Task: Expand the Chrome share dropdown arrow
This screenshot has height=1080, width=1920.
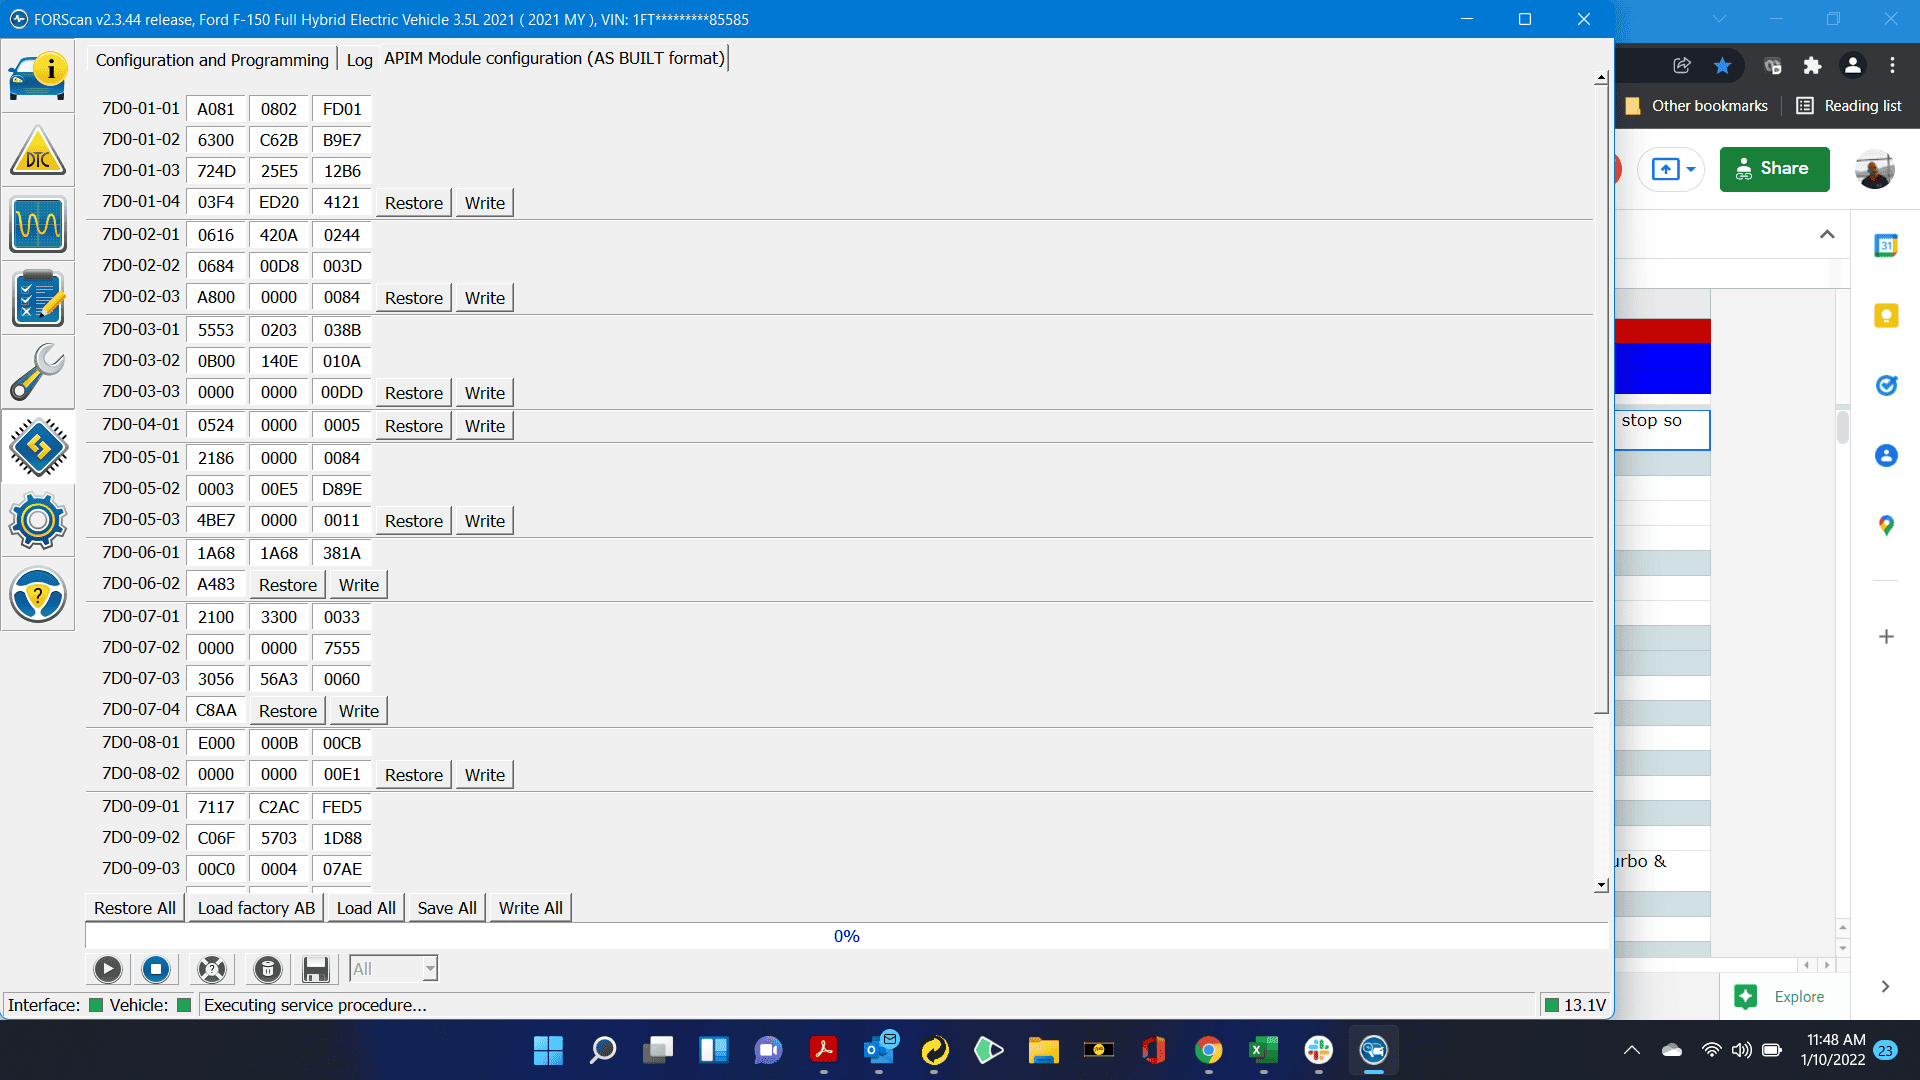Action: (1691, 169)
